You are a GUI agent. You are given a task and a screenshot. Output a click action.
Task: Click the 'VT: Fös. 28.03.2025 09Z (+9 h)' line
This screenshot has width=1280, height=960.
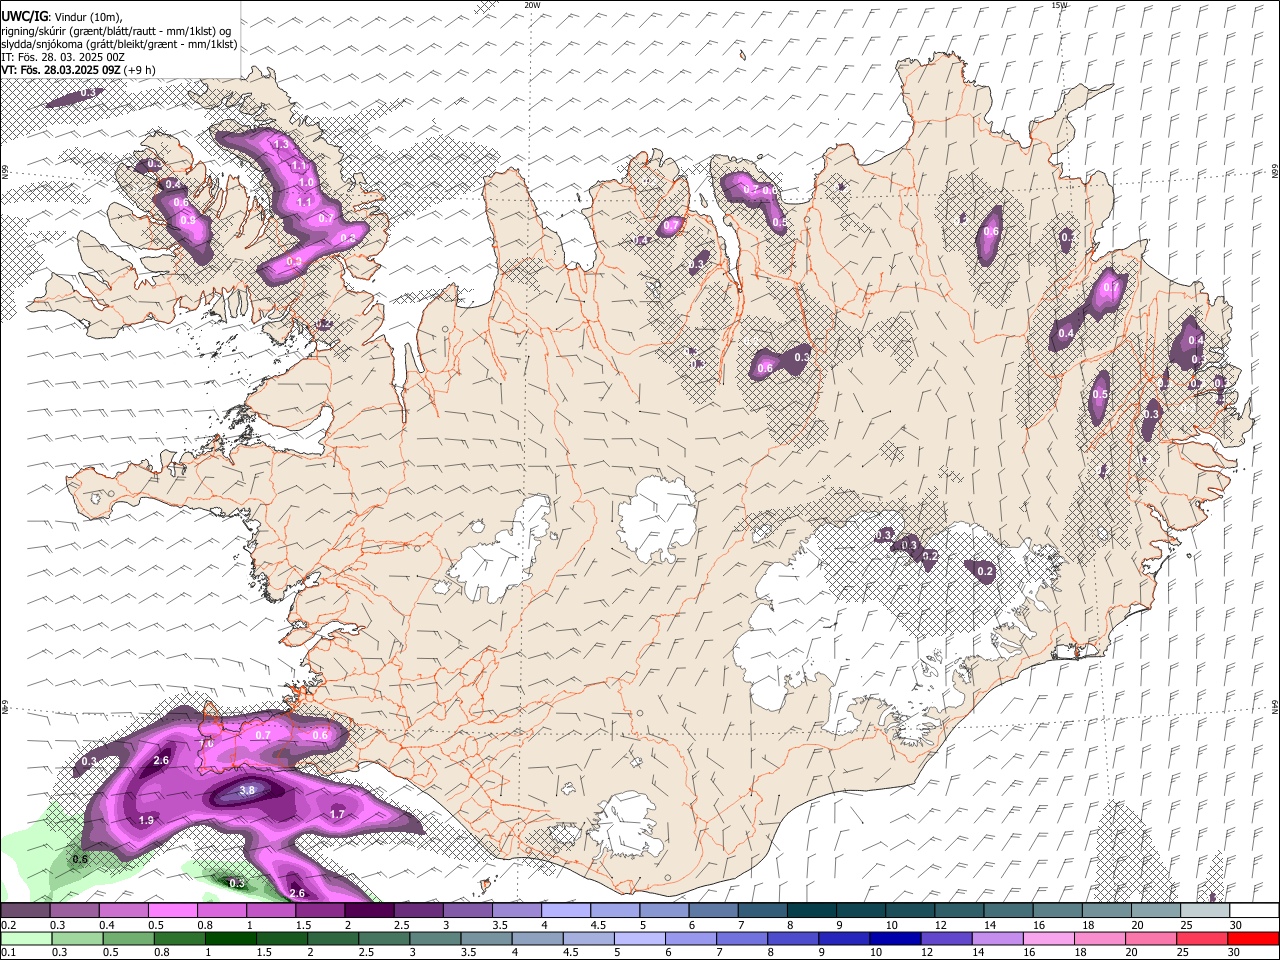coord(78,70)
